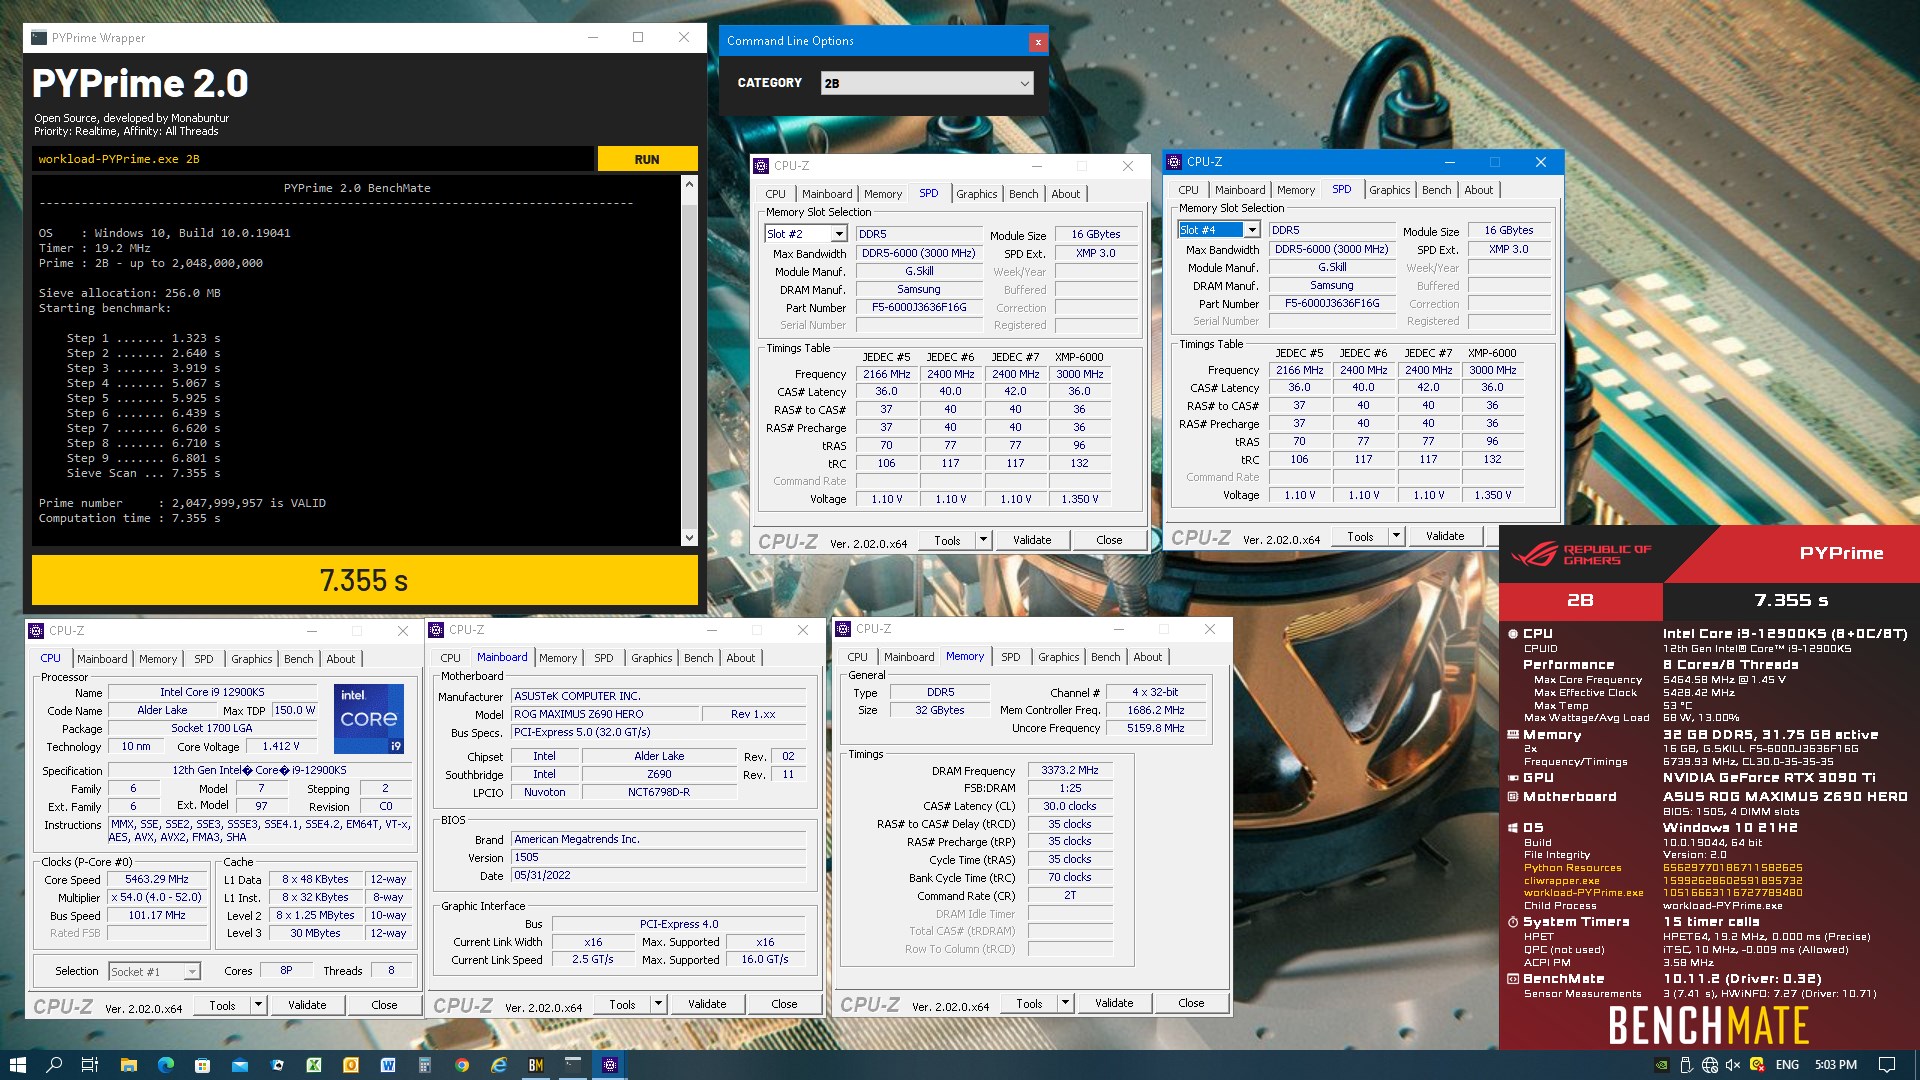Click Part Number F5-6000J3636F16G in Slot #2 window
1920x1080 pixels.
[918, 308]
